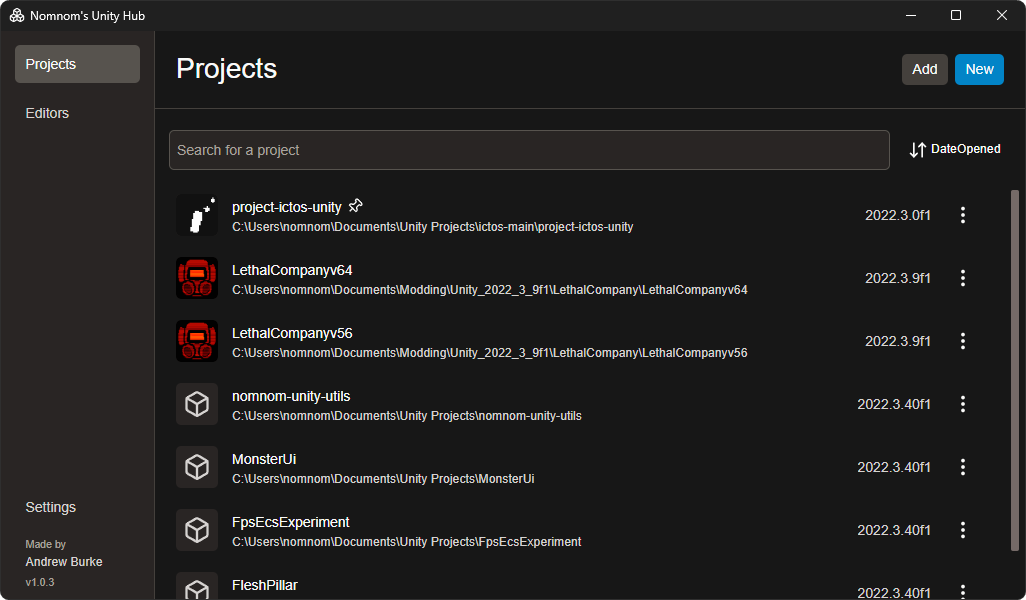This screenshot has width=1026, height=600.
Task: Click the path ending in LethalCompany\LethalCompanyv64
Action: click(489, 290)
